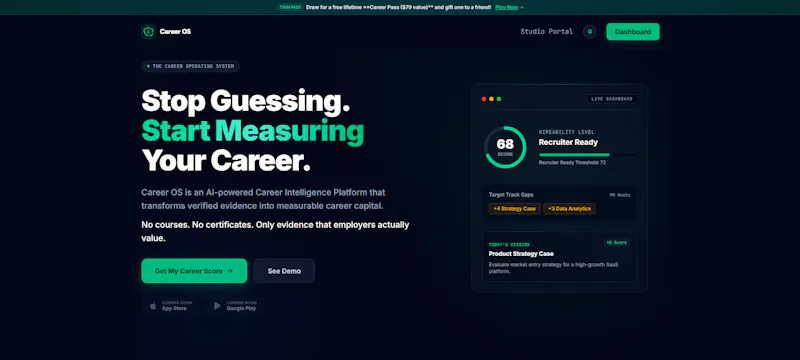Viewport: 800px width, 360px height.
Task: Open the Studio Portal nav link
Action: coord(546,32)
